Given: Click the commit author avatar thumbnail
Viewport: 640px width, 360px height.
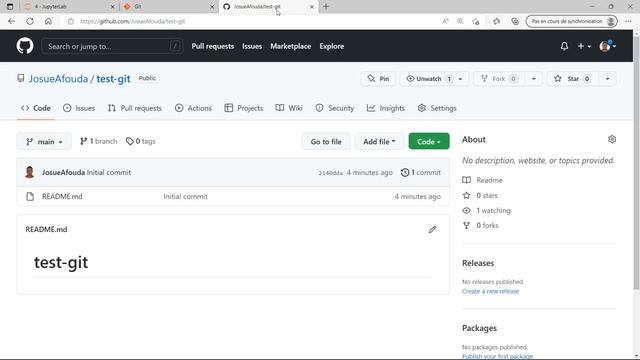Looking at the screenshot, I should point(29,172).
